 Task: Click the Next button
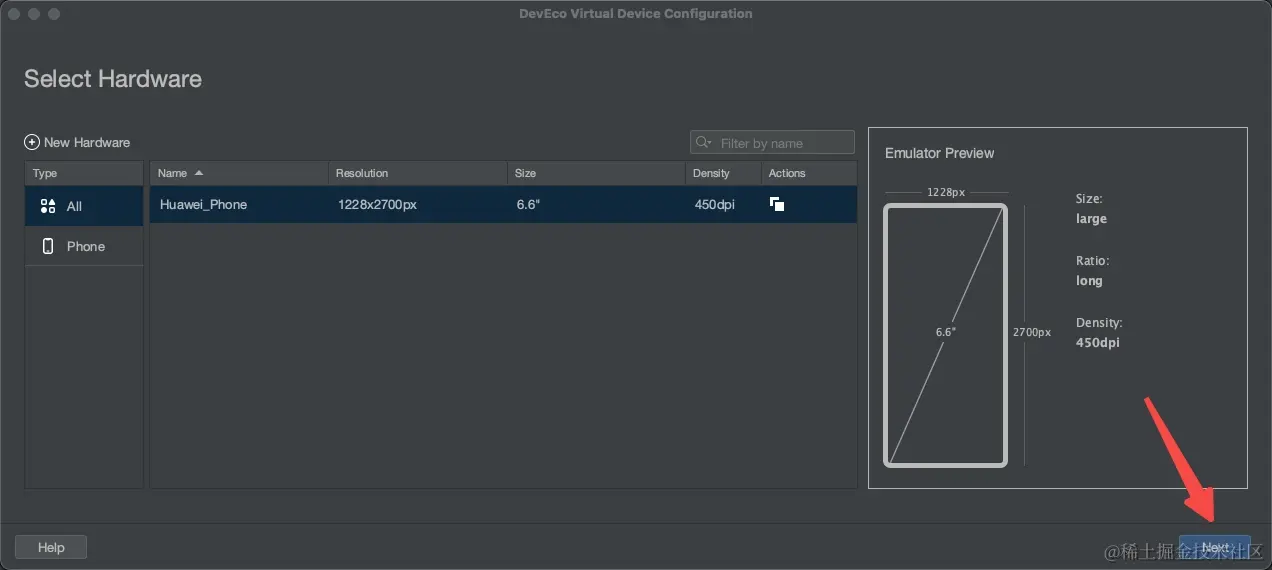coord(1215,547)
